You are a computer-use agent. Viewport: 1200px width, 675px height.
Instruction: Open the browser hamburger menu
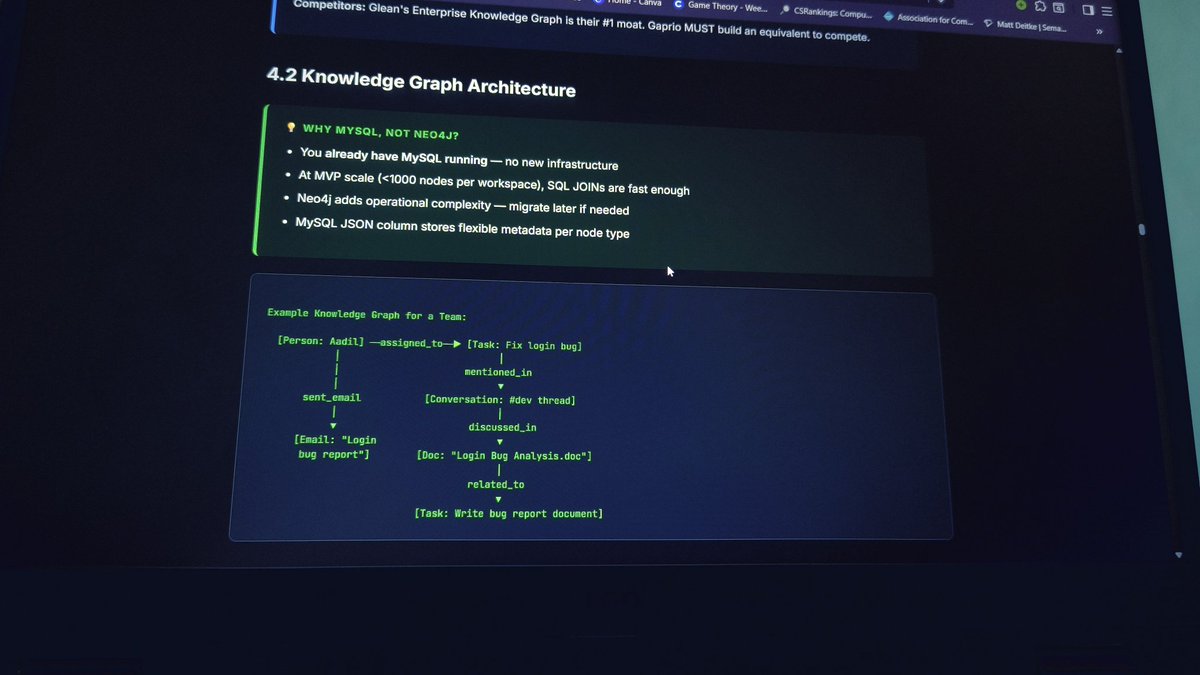(x=1106, y=10)
